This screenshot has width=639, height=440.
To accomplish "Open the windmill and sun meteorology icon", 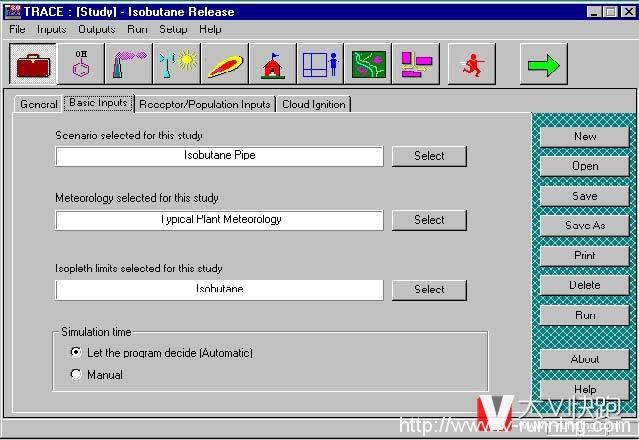I will tap(177, 64).
